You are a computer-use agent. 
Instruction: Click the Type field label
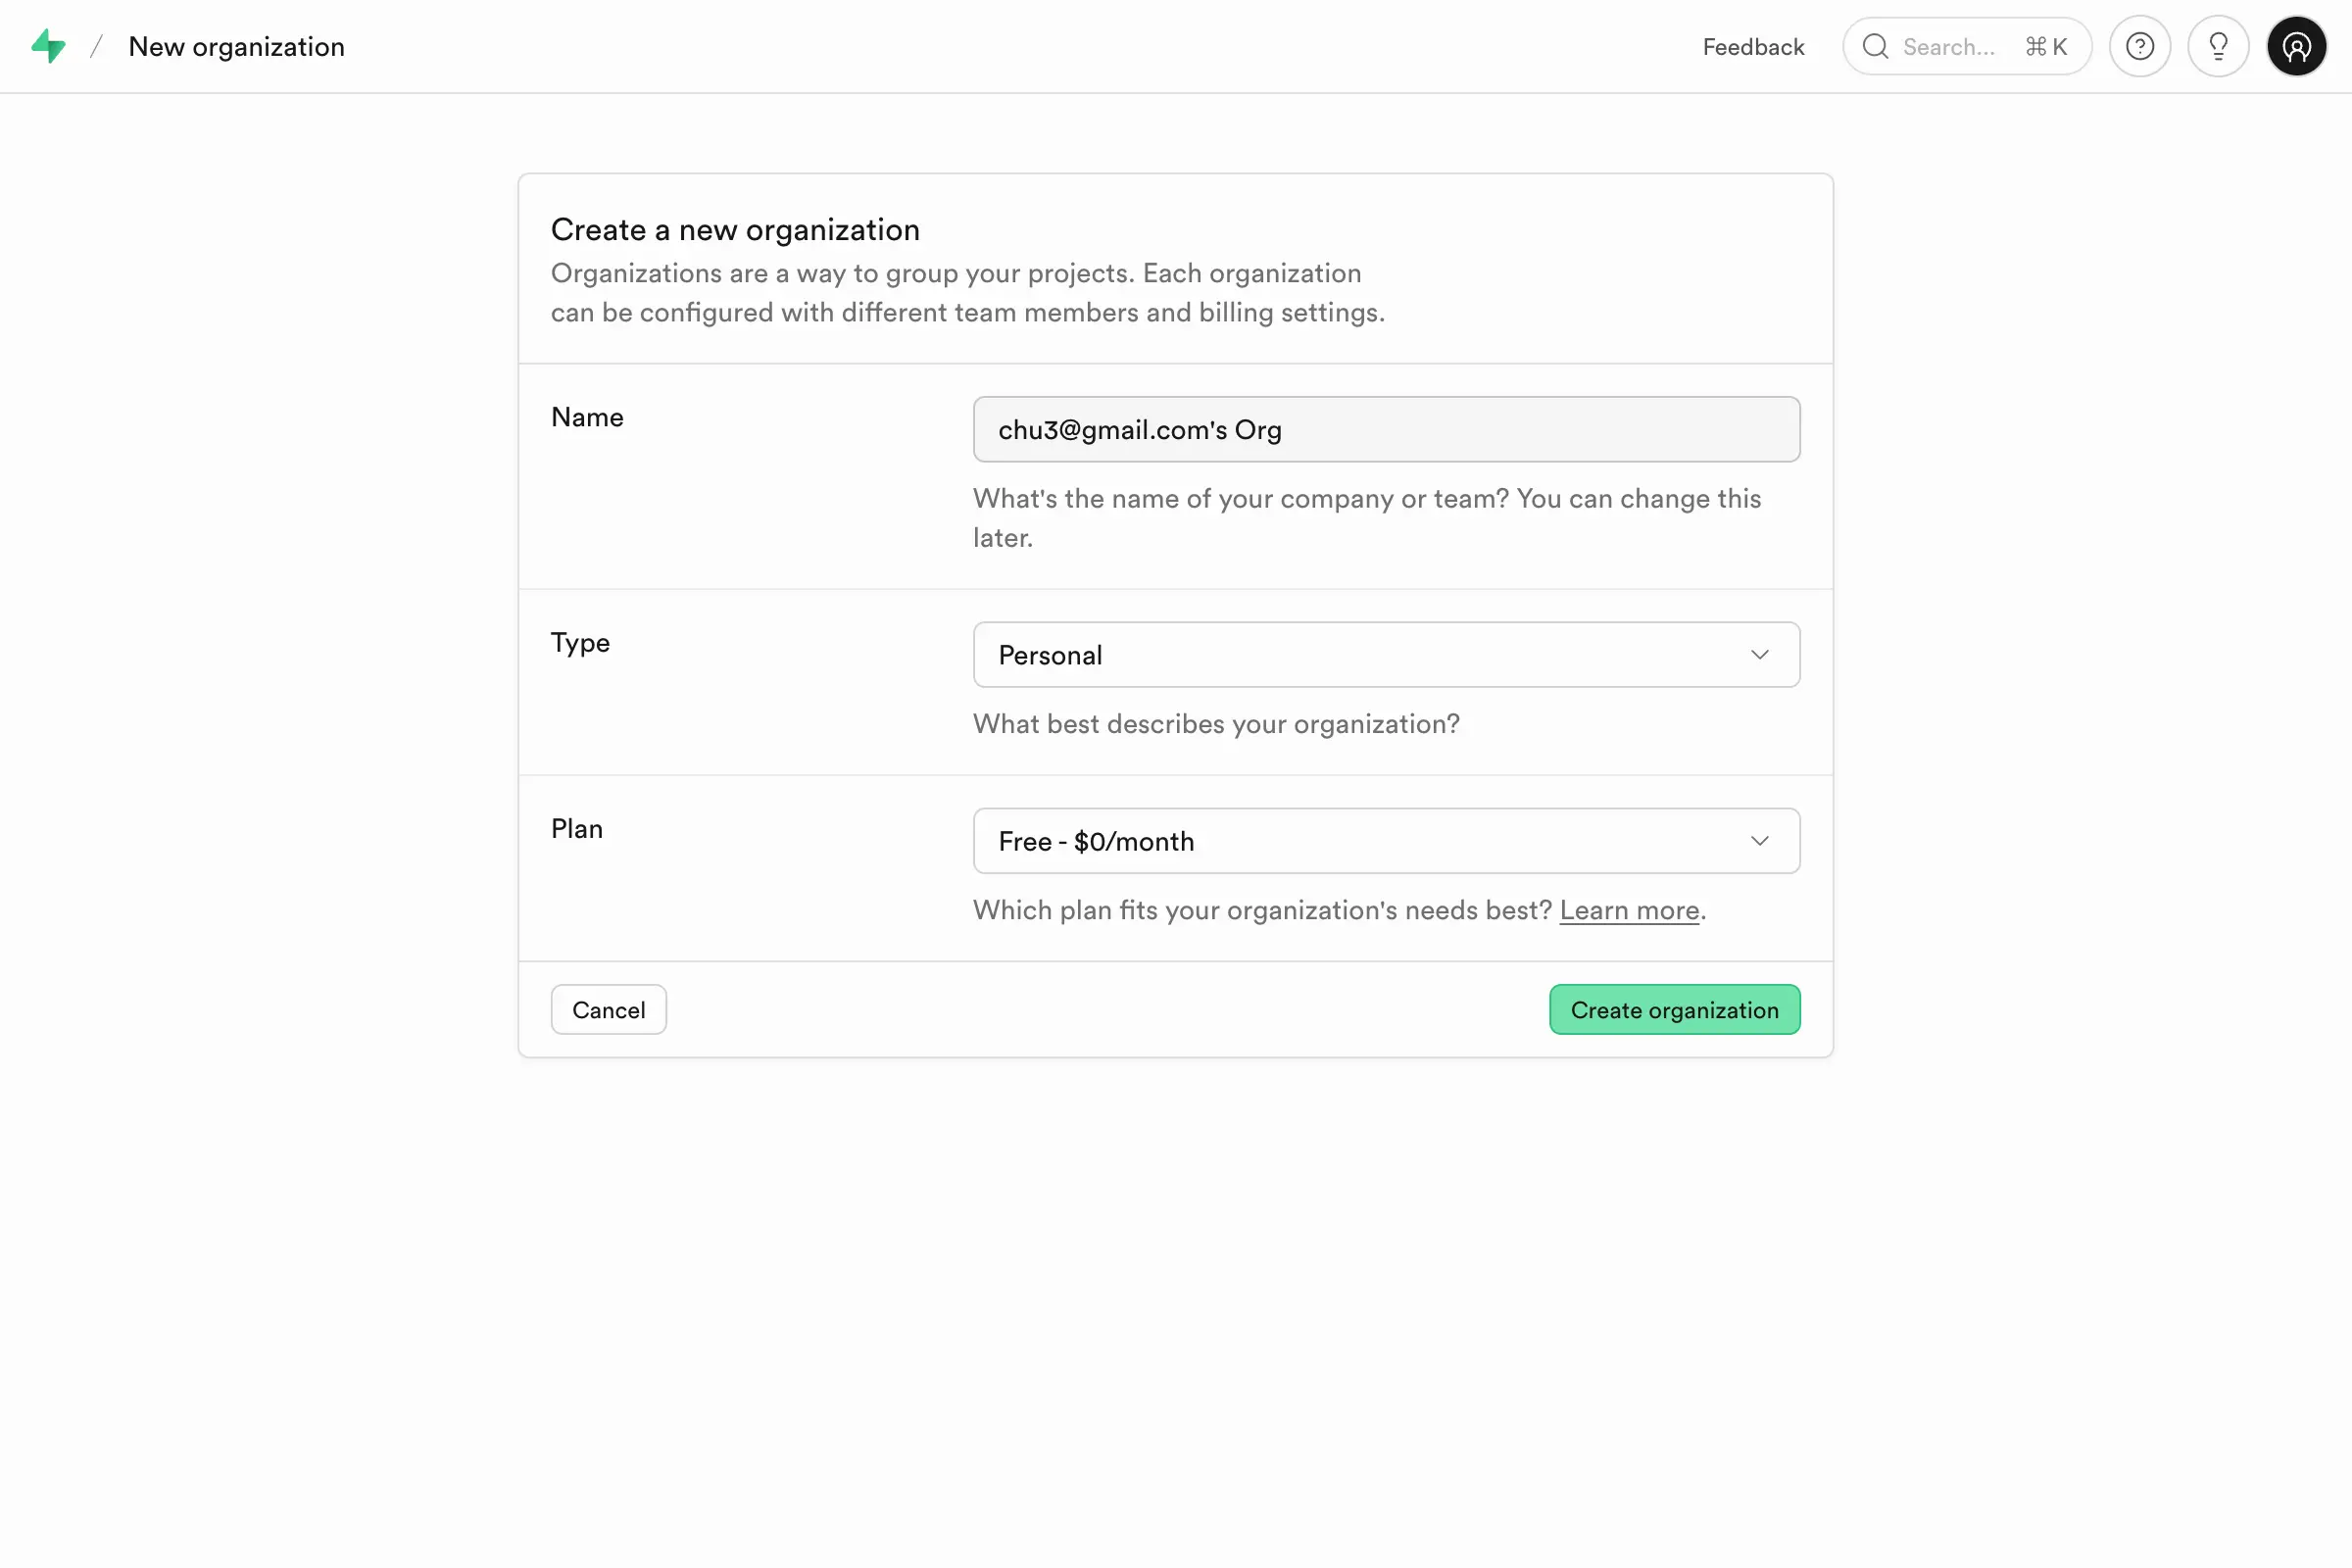point(580,642)
